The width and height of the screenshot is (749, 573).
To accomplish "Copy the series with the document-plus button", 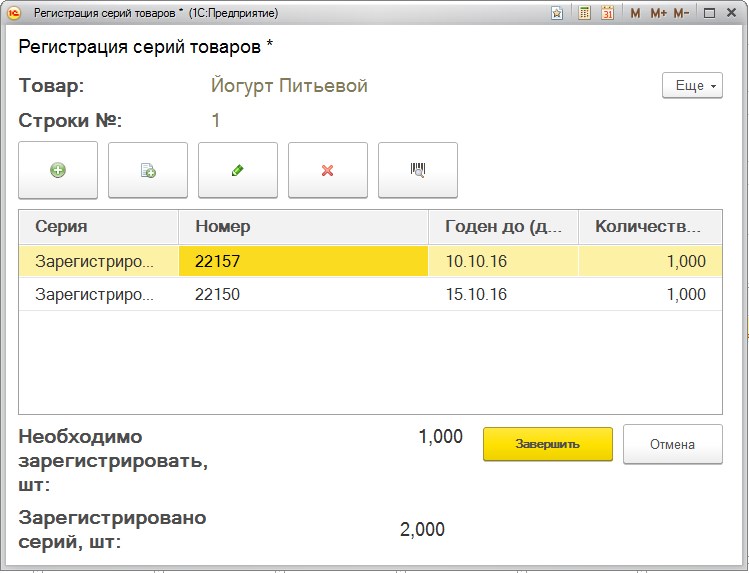I will [x=148, y=170].
